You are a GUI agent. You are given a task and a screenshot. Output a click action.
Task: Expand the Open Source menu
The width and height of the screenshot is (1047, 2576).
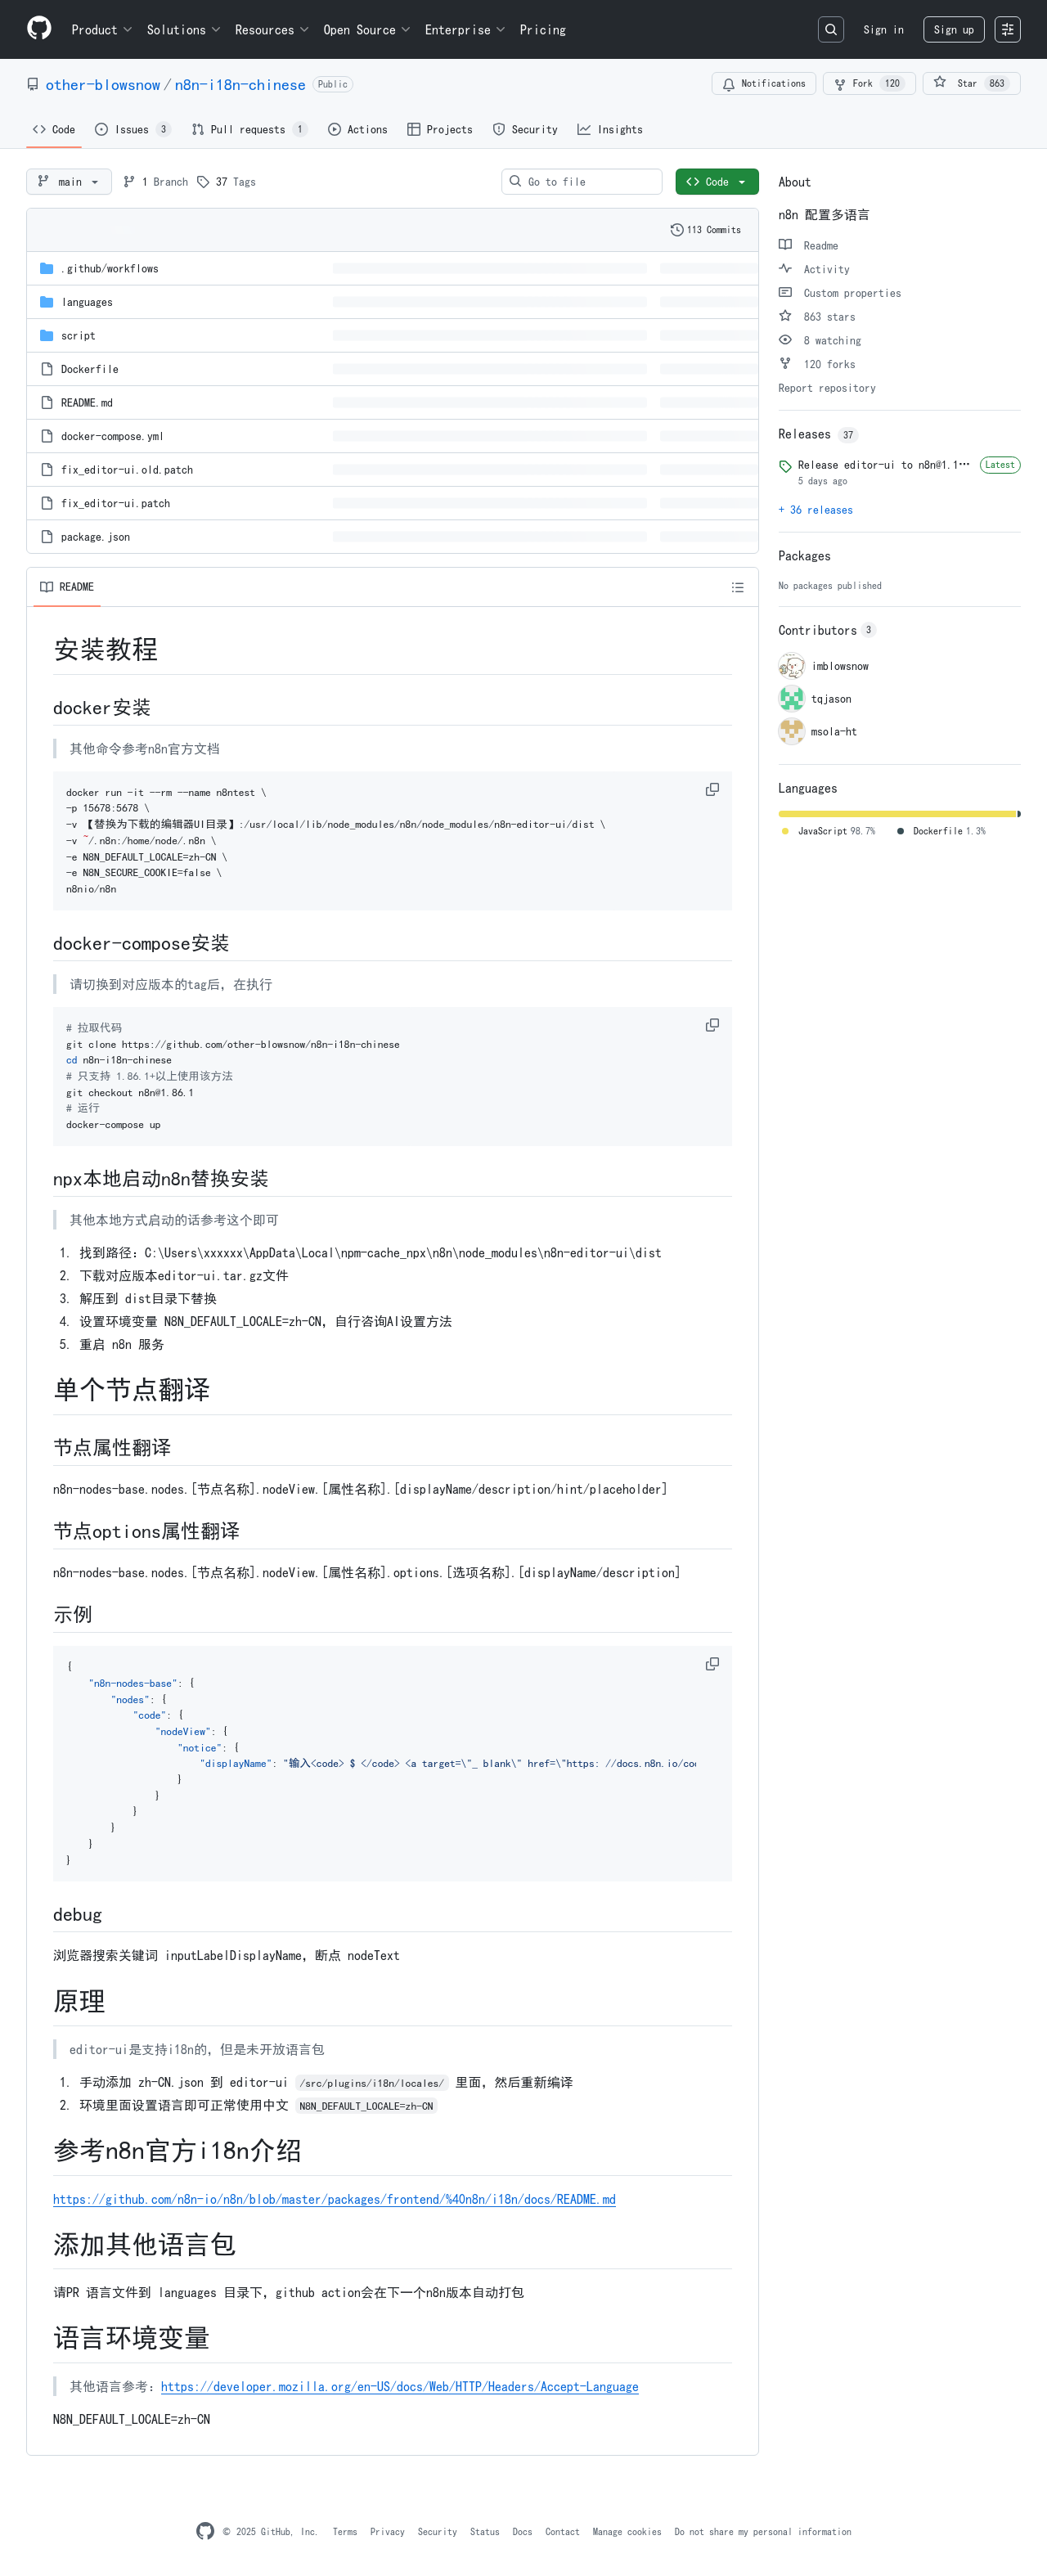tap(366, 30)
